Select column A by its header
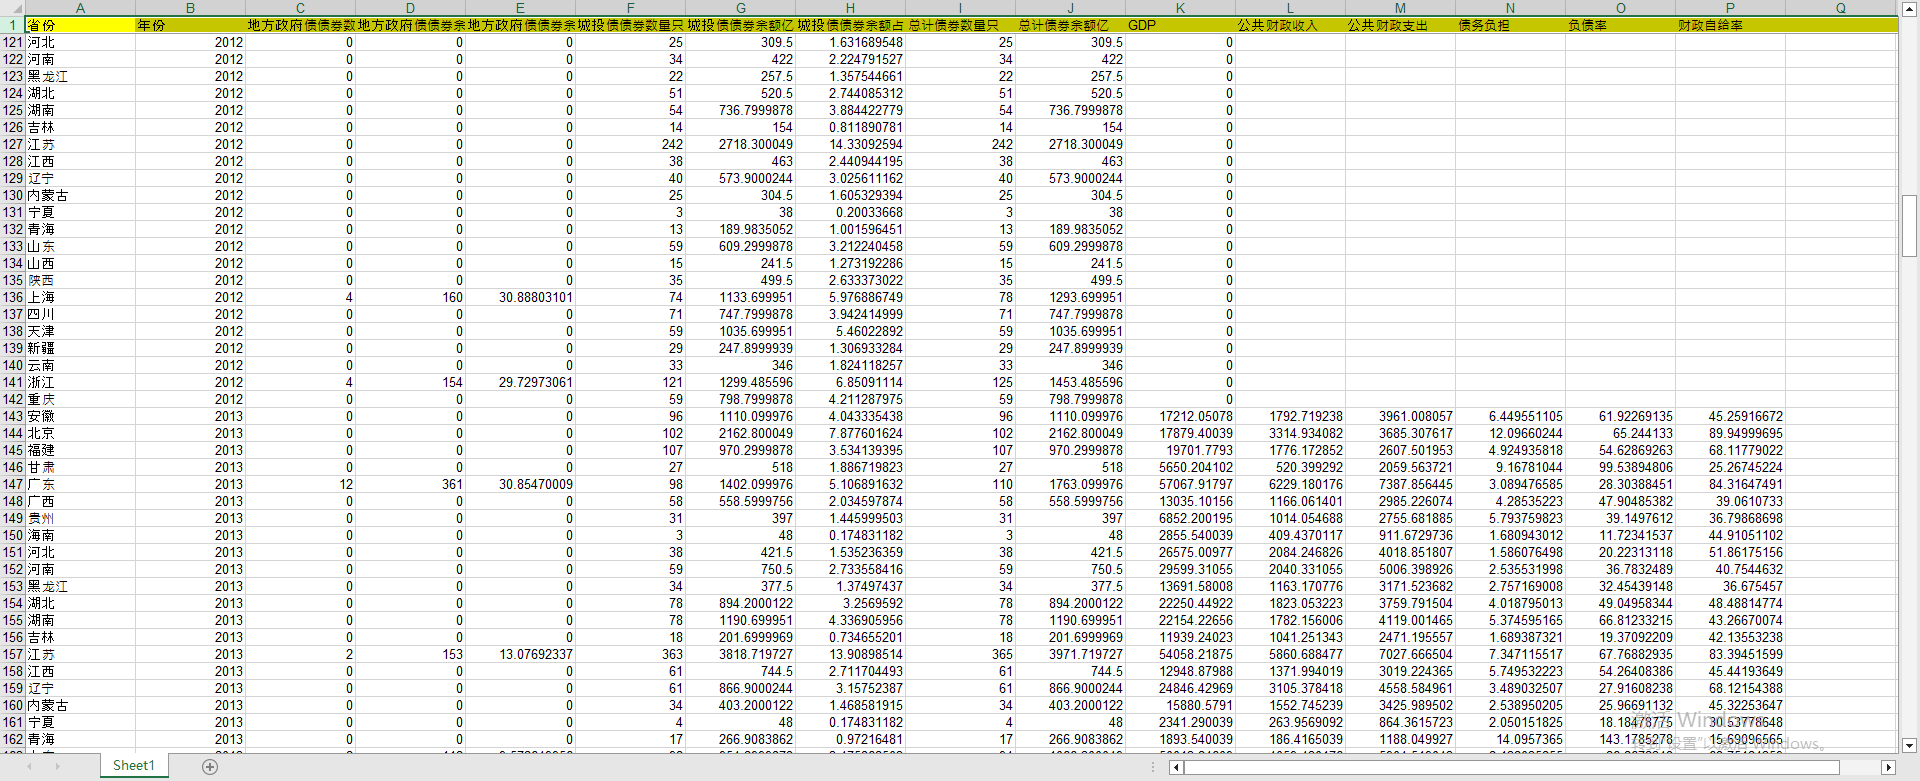This screenshot has width=1920, height=781. (80, 8)
